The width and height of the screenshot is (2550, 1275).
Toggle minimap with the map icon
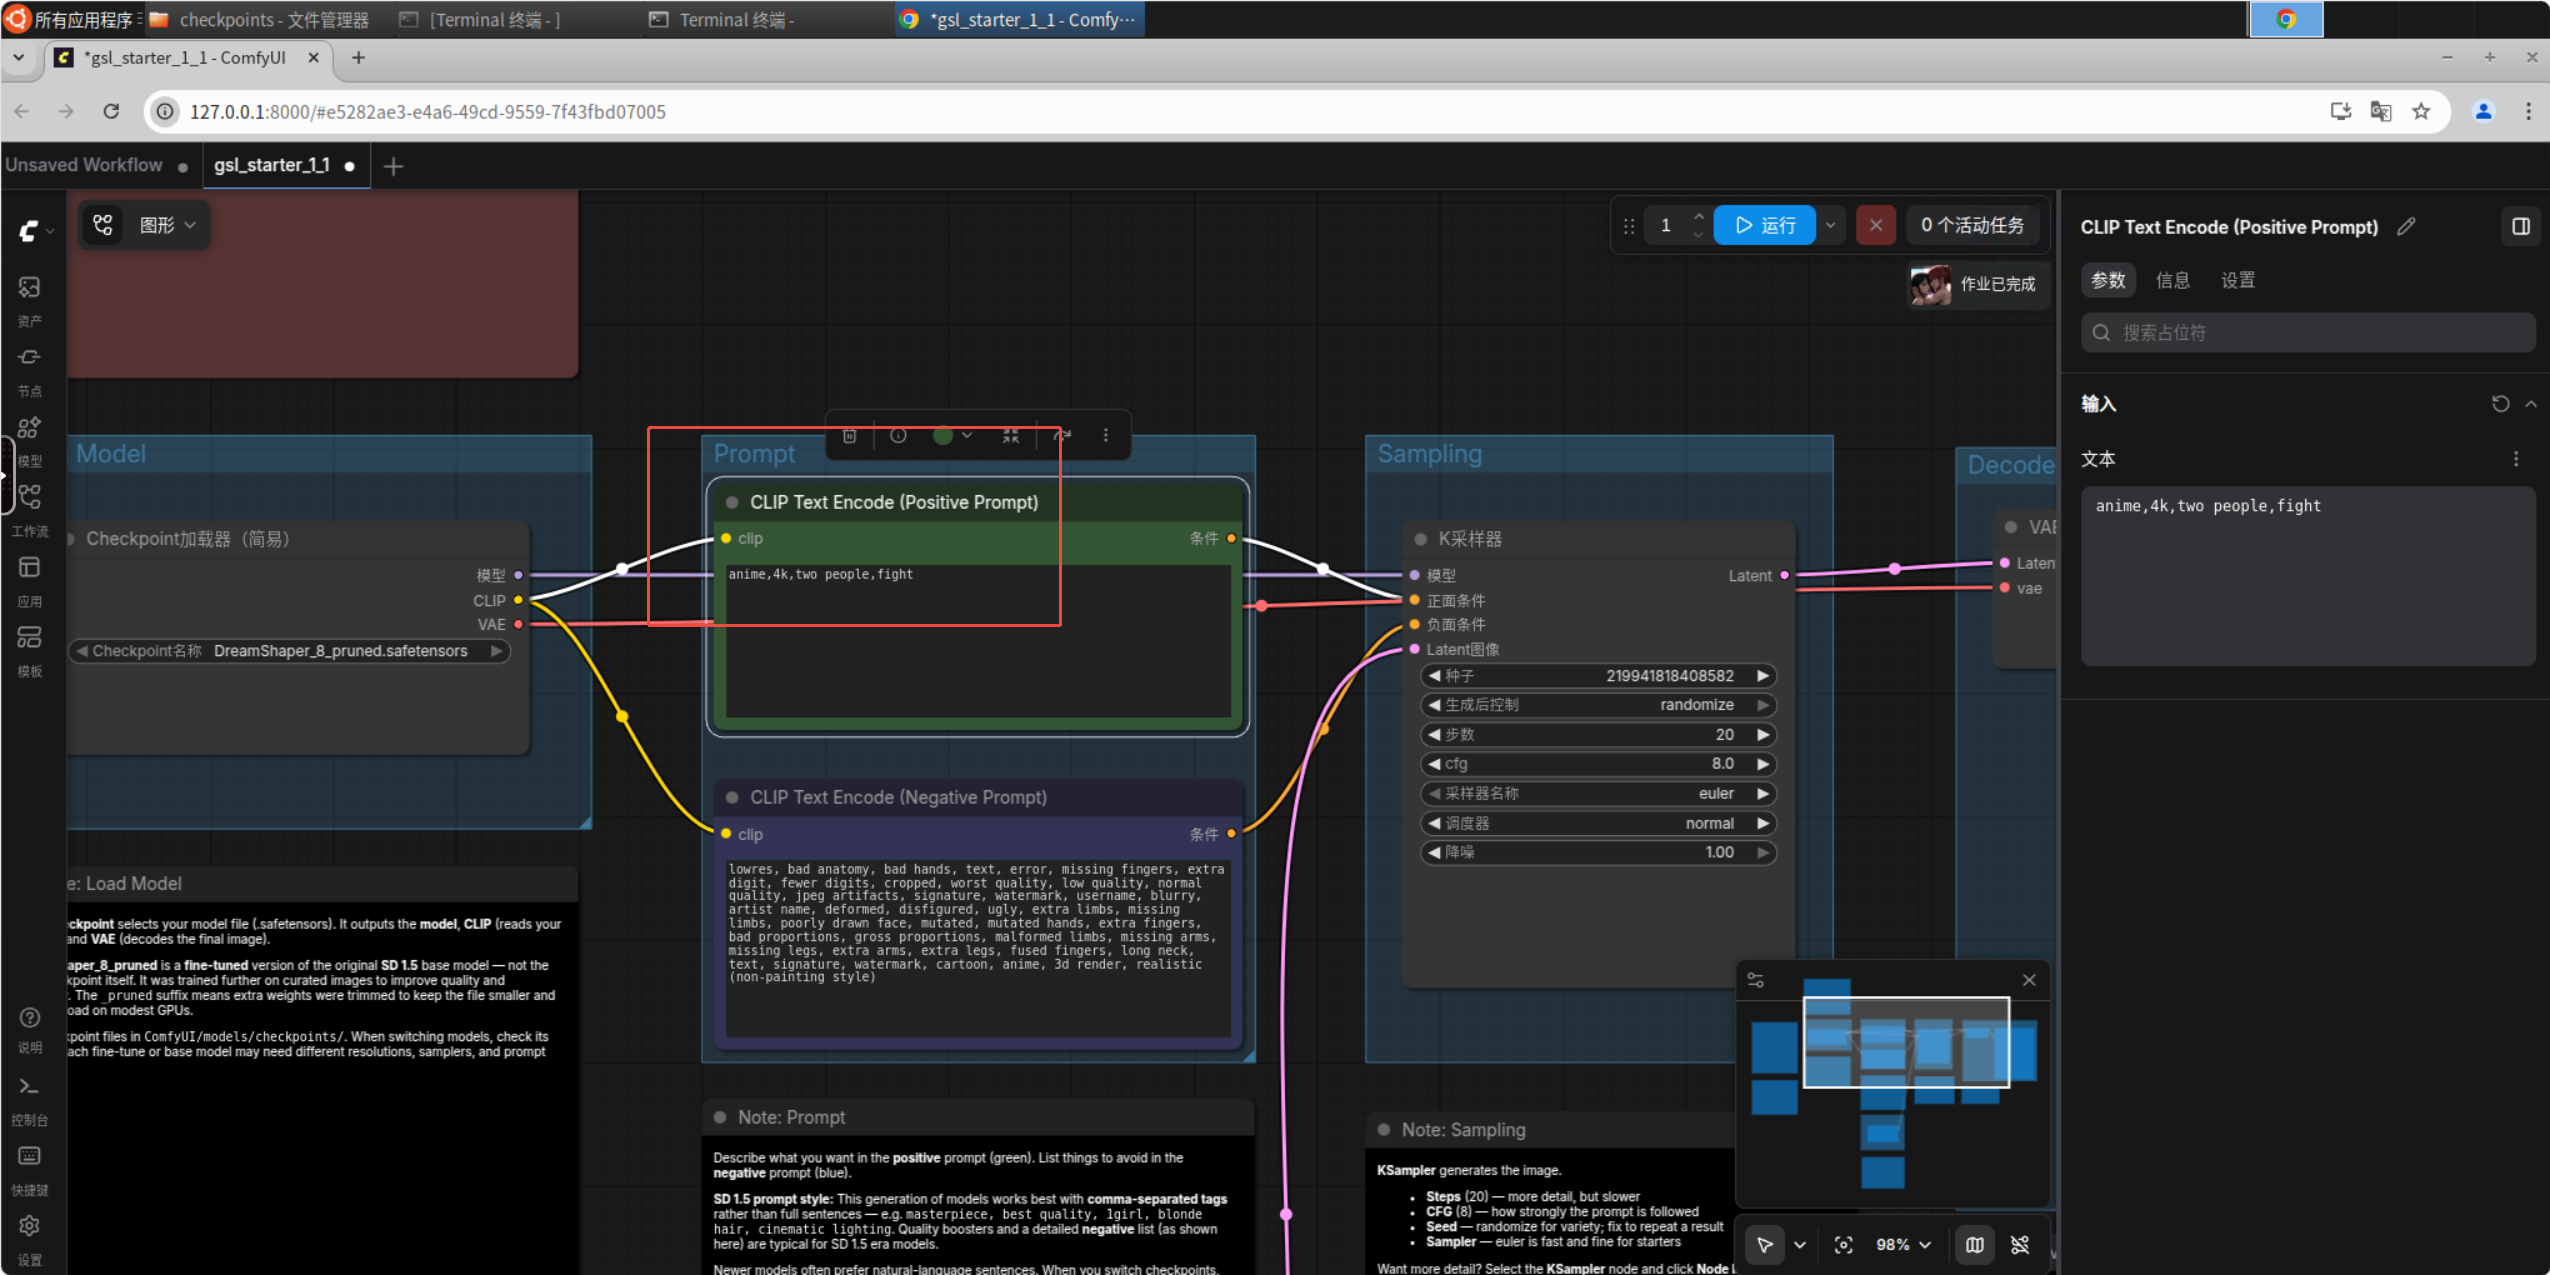[x=1974, y=1245]
